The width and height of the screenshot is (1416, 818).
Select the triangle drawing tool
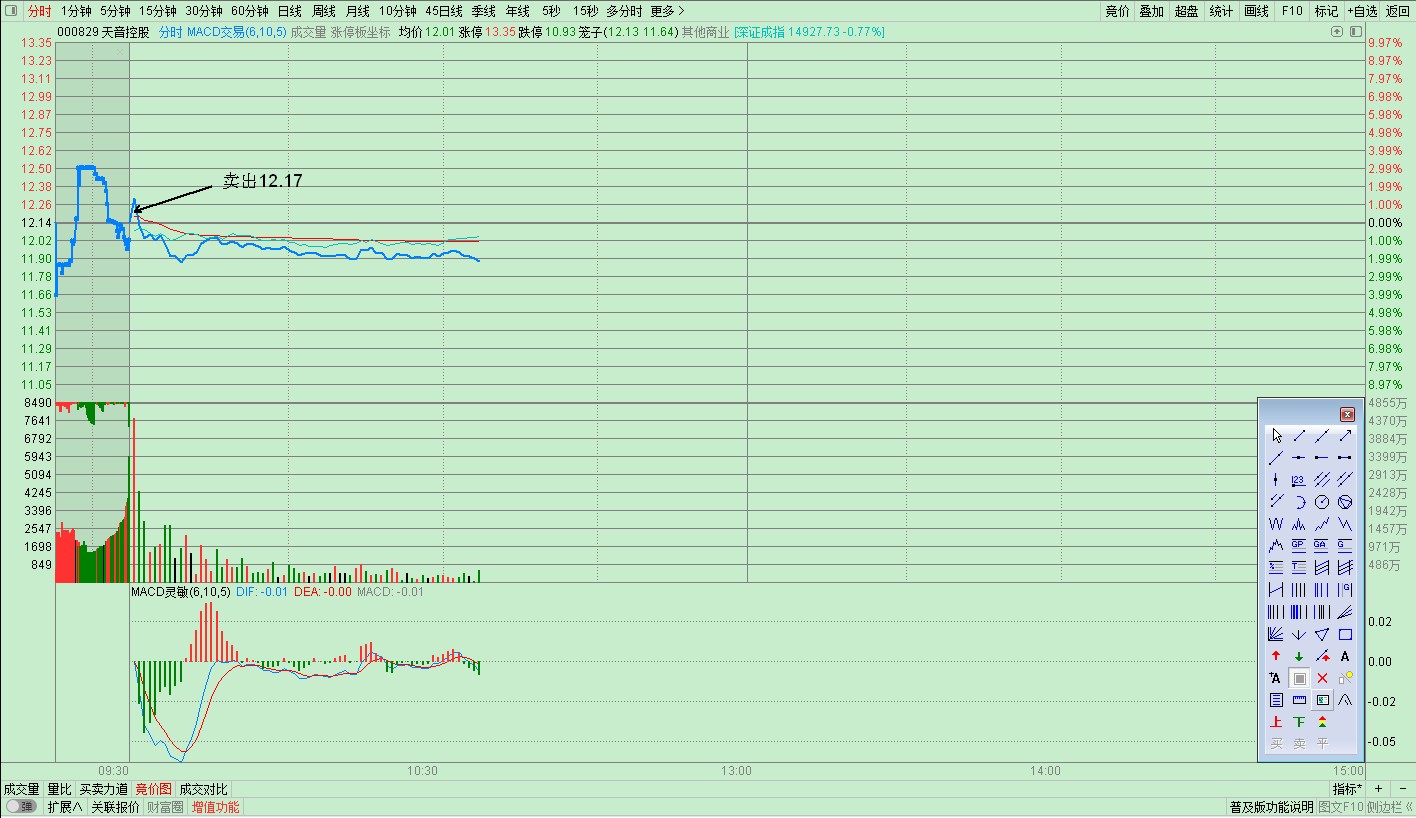(x=1322, y=634)
